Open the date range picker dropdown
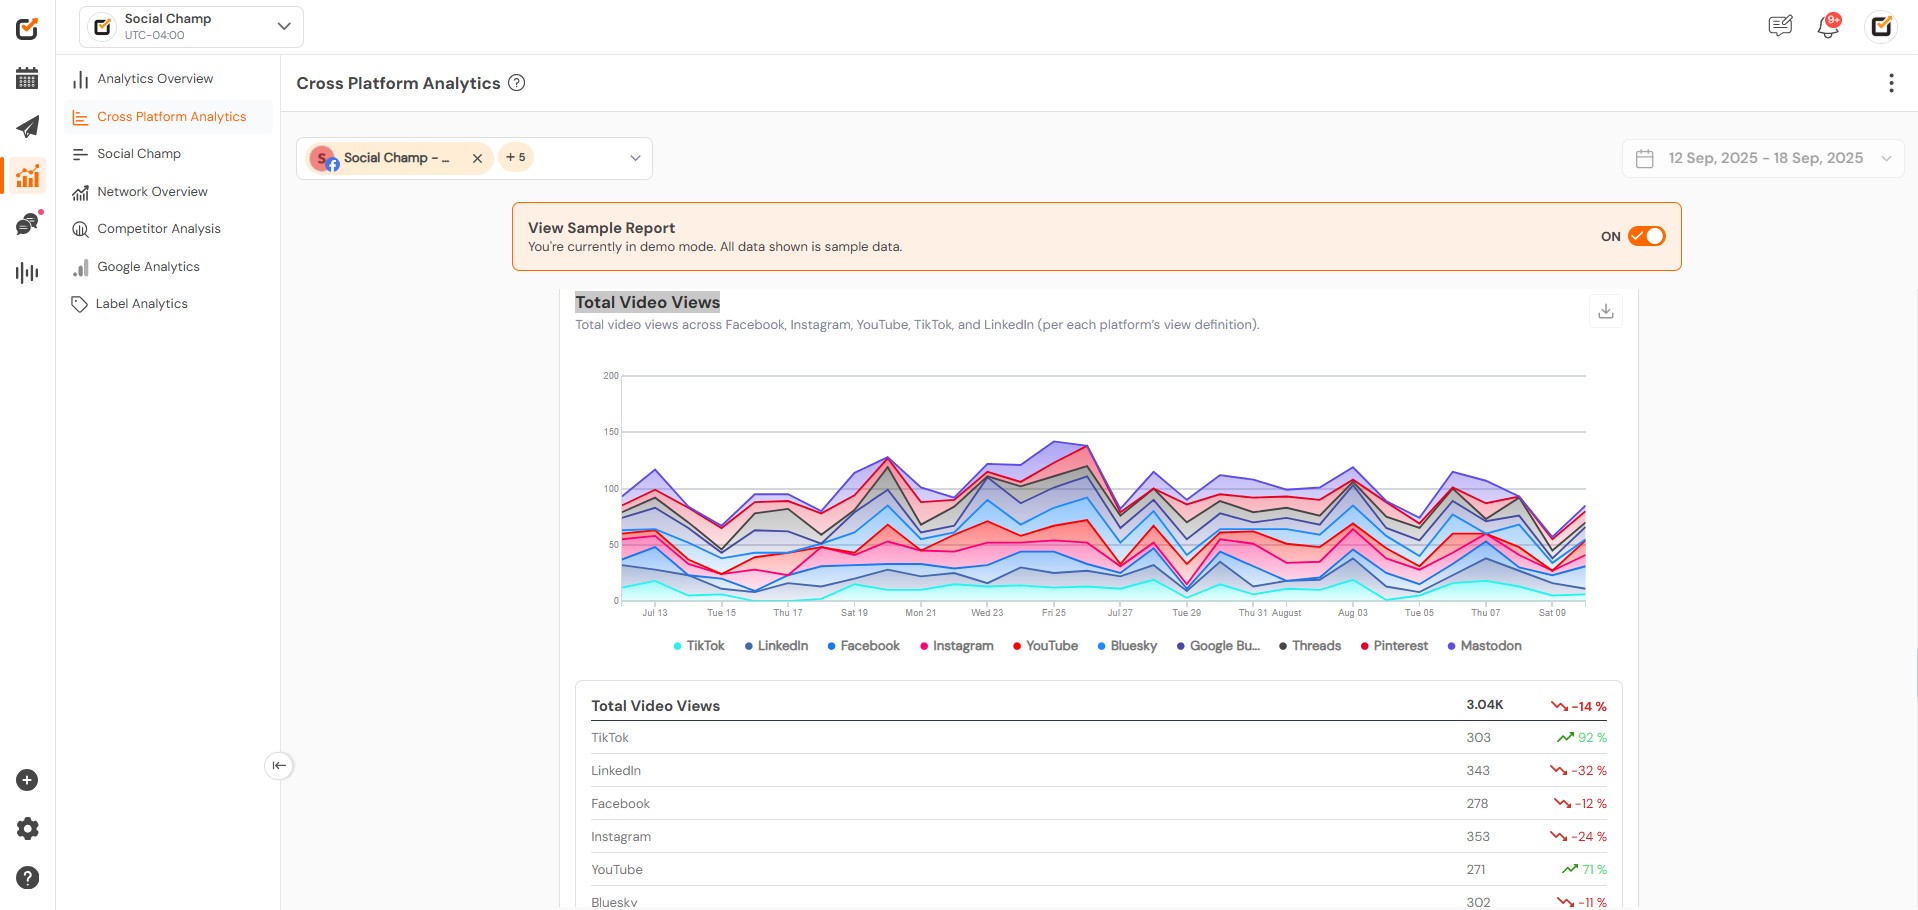Image resolution: width=1918 pixels, height=910 pixels. pos(1763,158)
